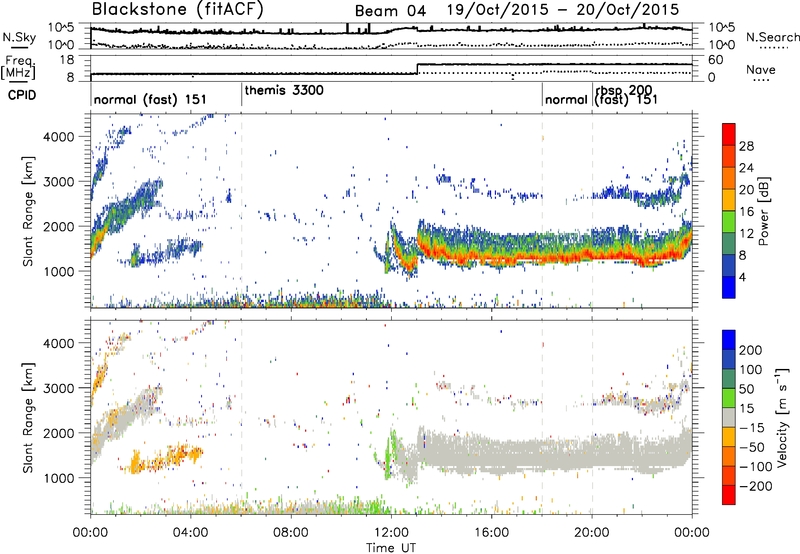Click the '08:00' time axis tick label
This screenshot has width=800, height=554.
tap(291, 533)
